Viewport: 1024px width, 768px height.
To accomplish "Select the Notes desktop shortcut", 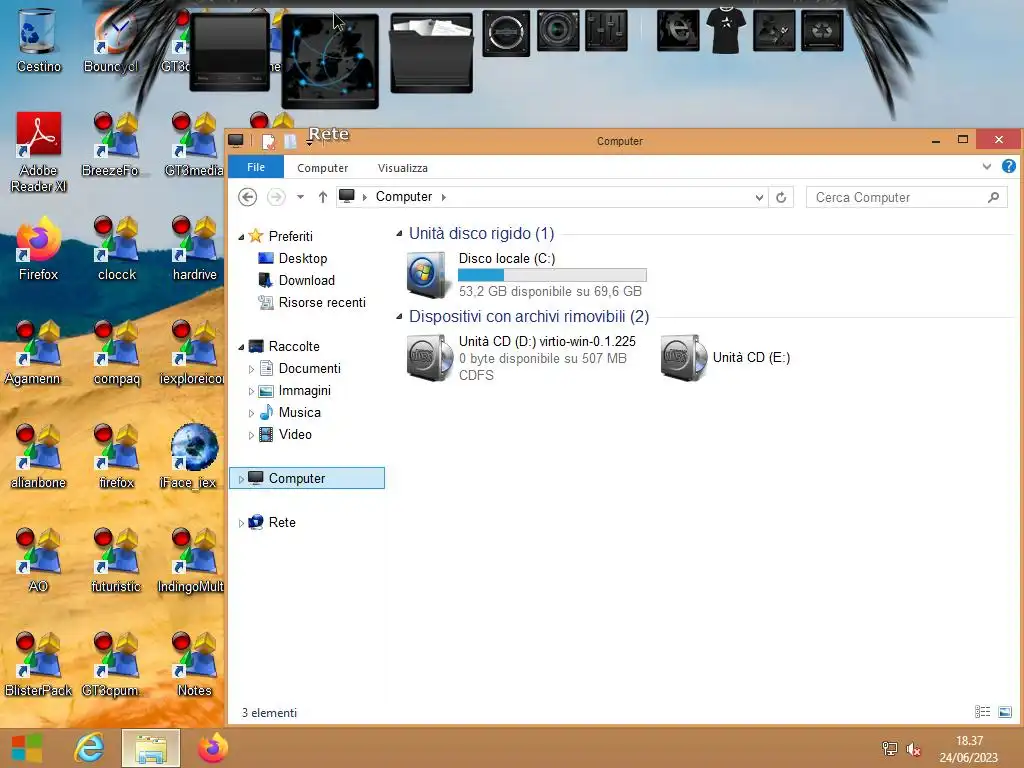I will [x=195, y=665].
